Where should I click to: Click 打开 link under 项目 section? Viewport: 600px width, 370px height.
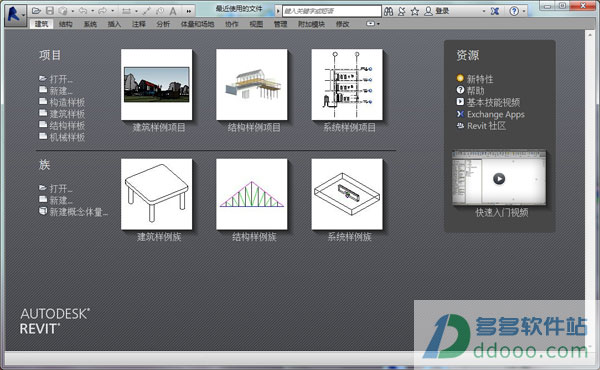click(60, 79)
